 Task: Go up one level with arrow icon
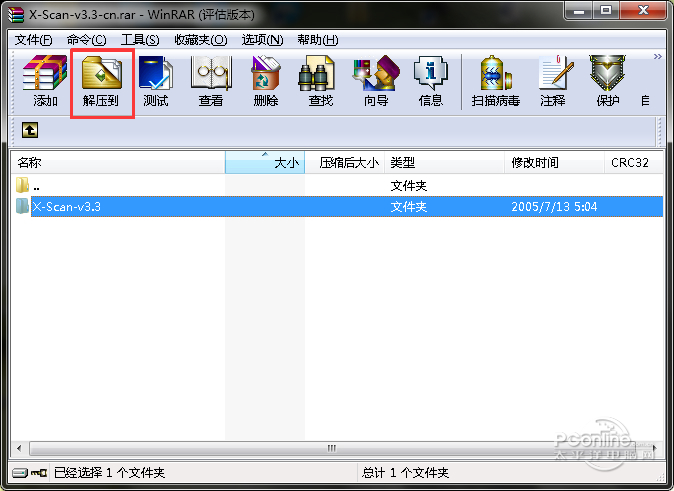(30, 130)
